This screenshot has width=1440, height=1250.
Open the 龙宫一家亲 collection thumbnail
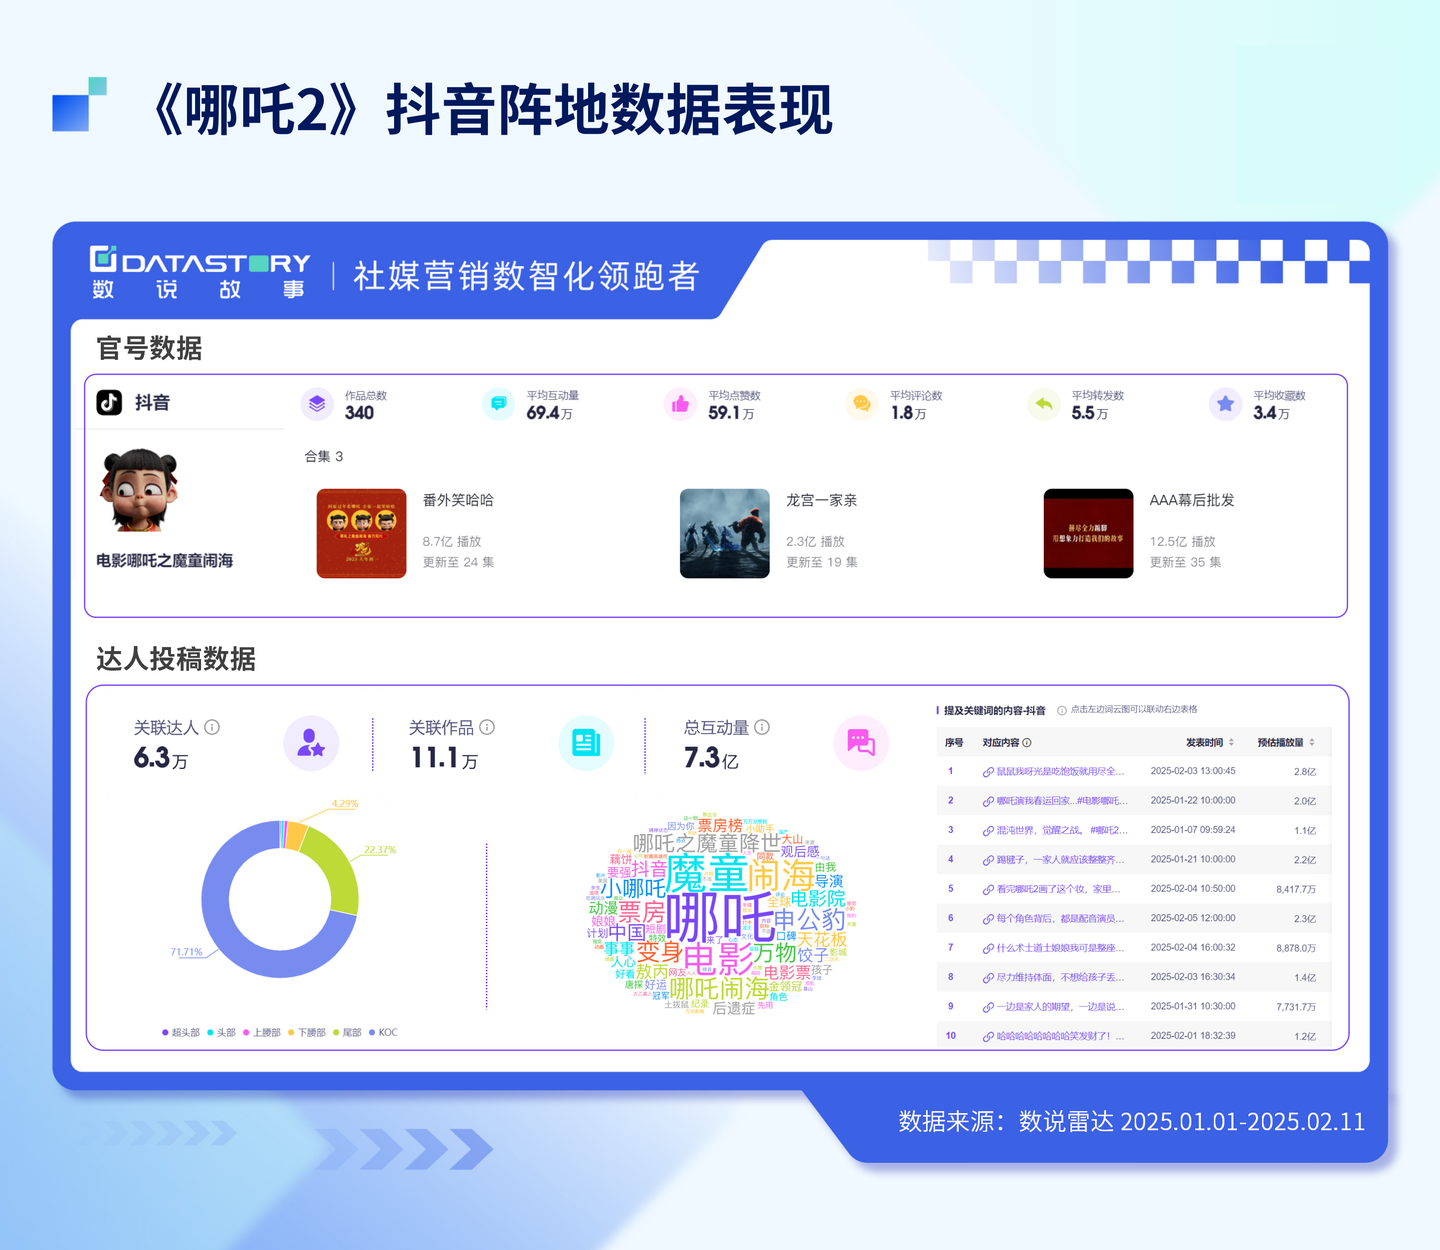[724, 533]
